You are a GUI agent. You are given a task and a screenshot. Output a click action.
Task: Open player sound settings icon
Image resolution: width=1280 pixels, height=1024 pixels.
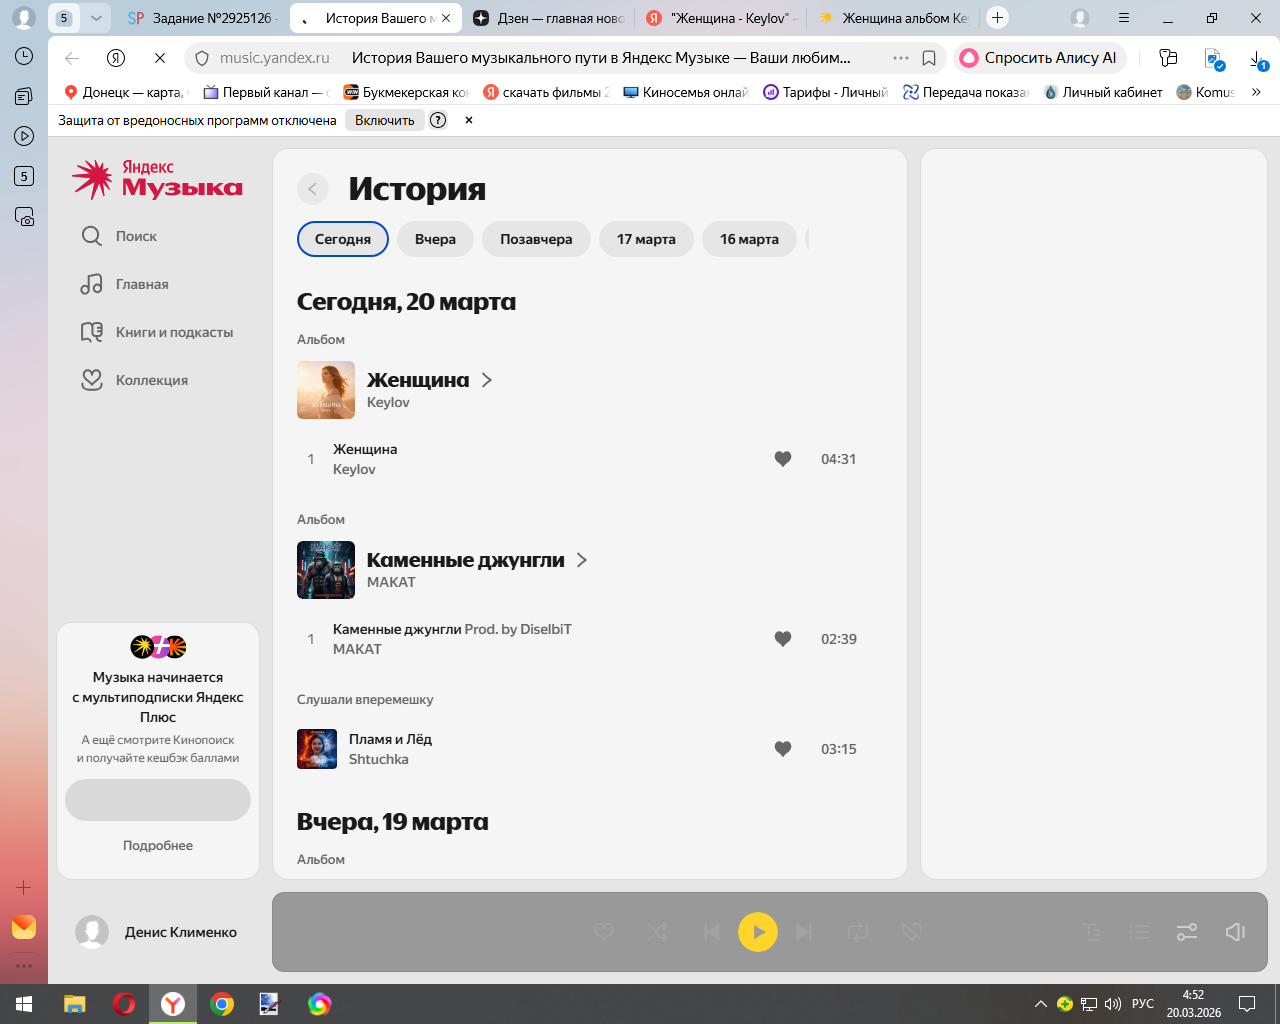click(1187, 932)
